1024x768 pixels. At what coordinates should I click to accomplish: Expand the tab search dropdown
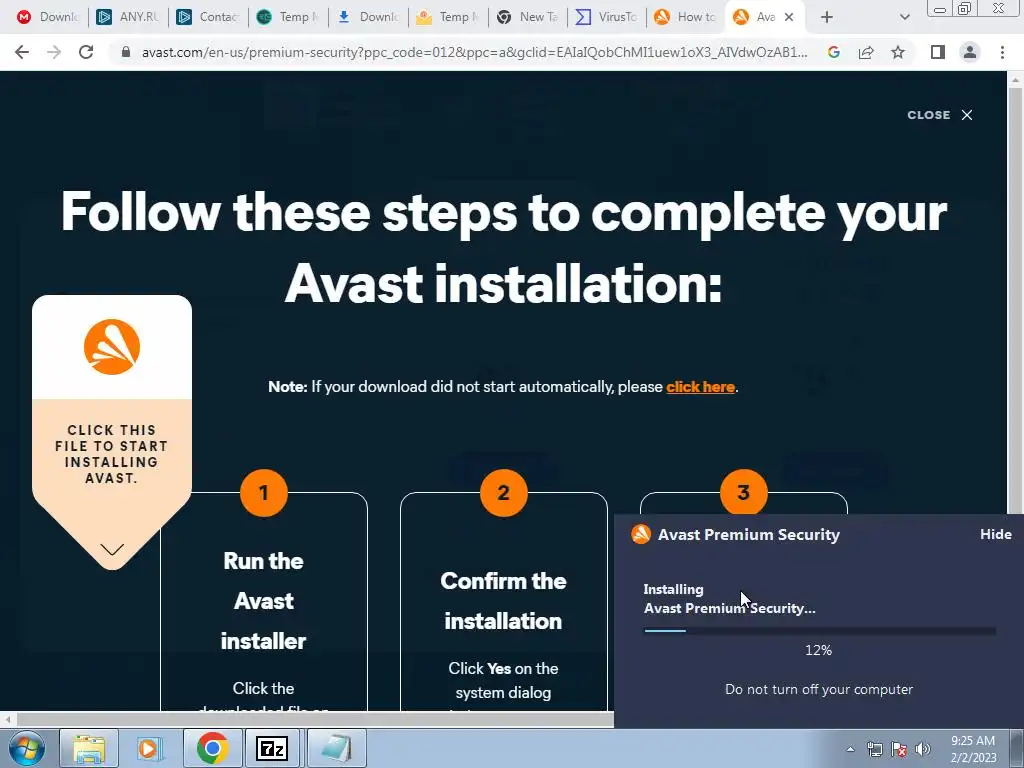[904, 17]
